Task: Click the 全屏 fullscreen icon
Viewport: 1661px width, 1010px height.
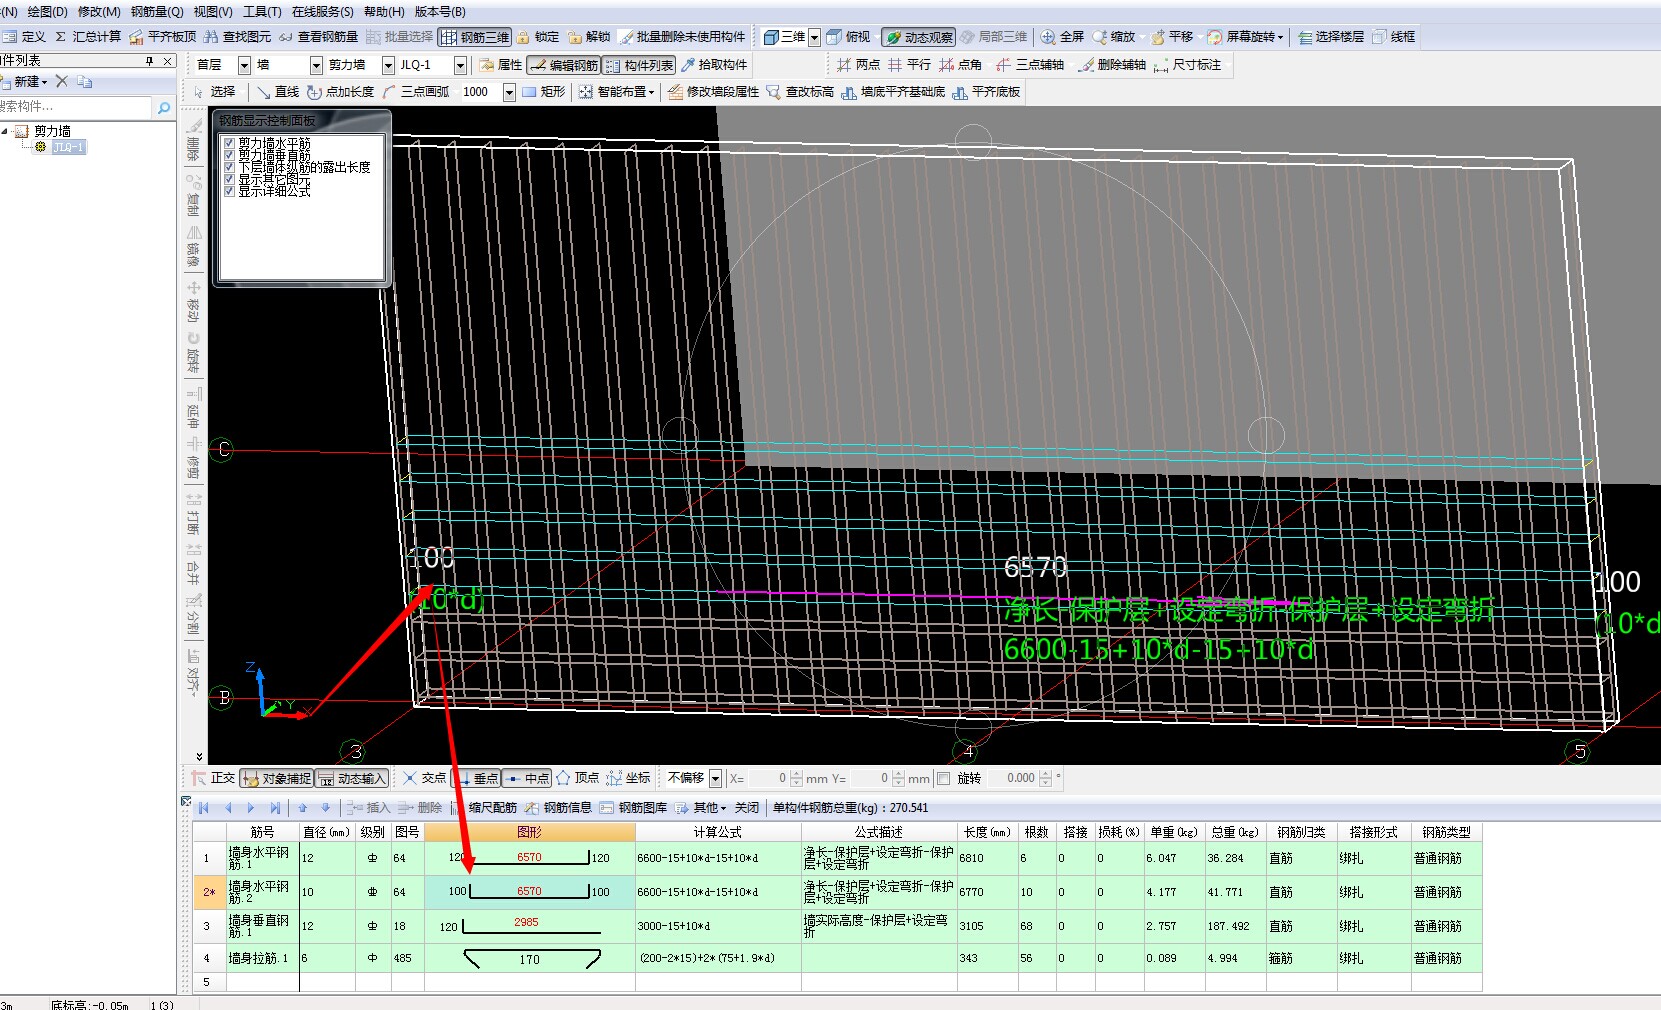Action: (x=1048, y=37)
